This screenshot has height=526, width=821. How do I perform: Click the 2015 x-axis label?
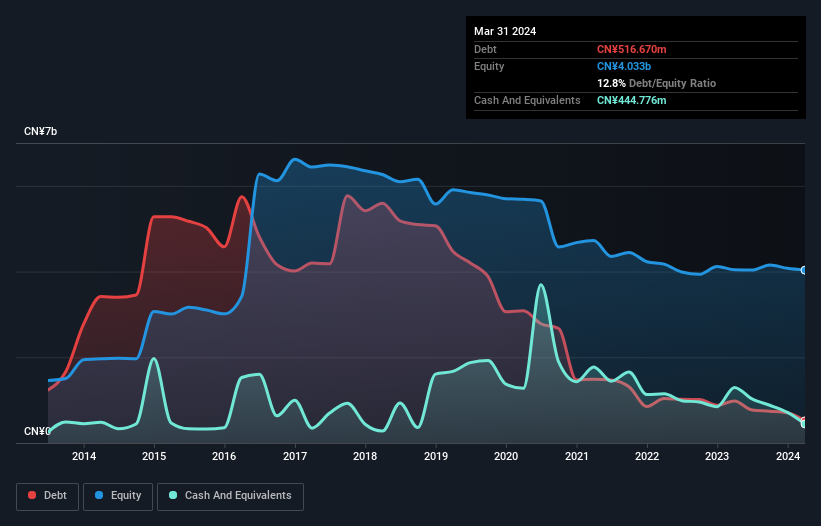(x=154, y=456)
